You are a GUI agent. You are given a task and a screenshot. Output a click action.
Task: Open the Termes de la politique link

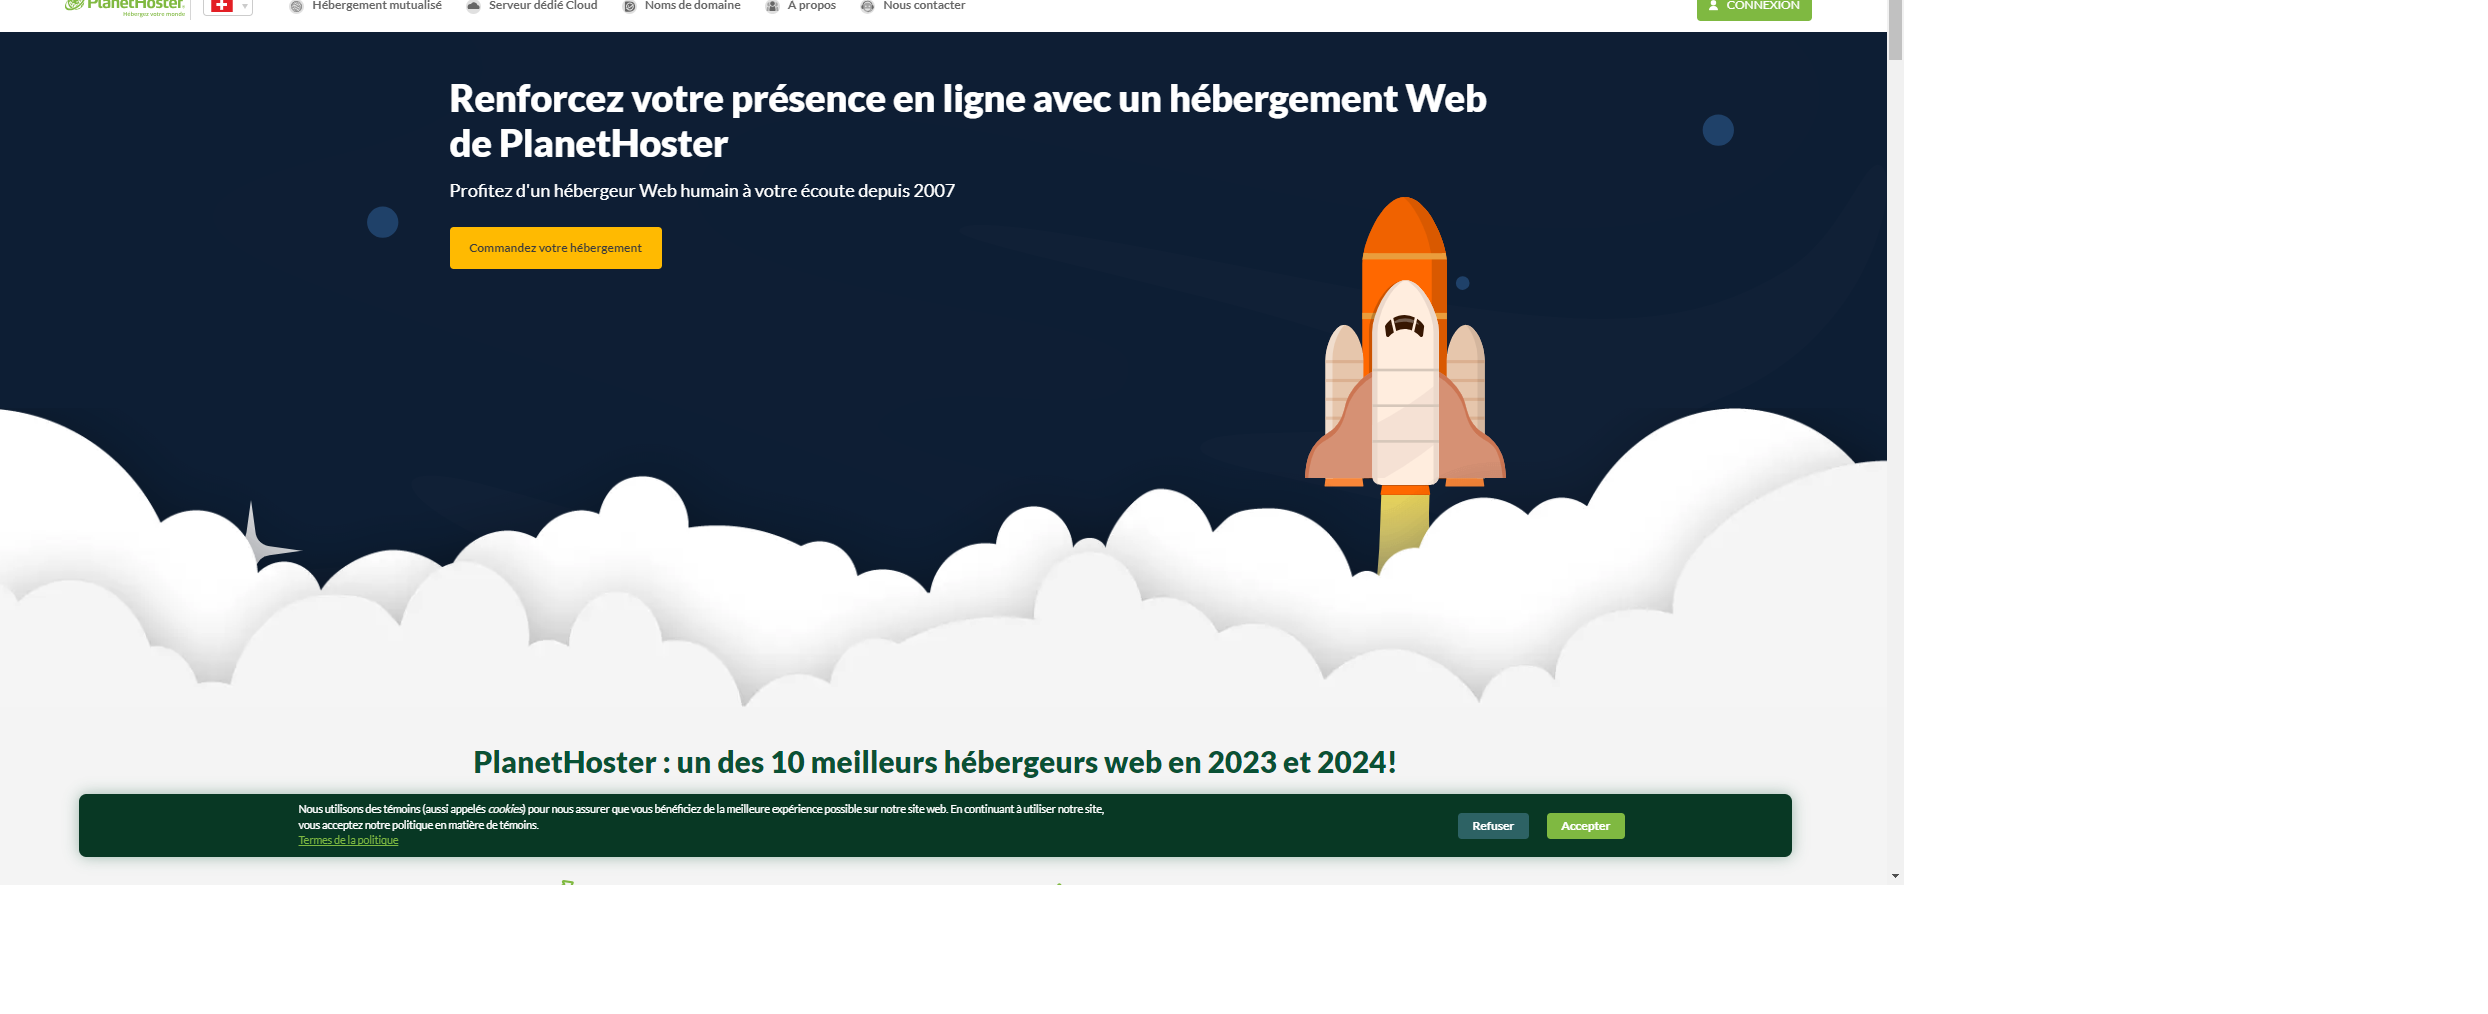[348, 840]
